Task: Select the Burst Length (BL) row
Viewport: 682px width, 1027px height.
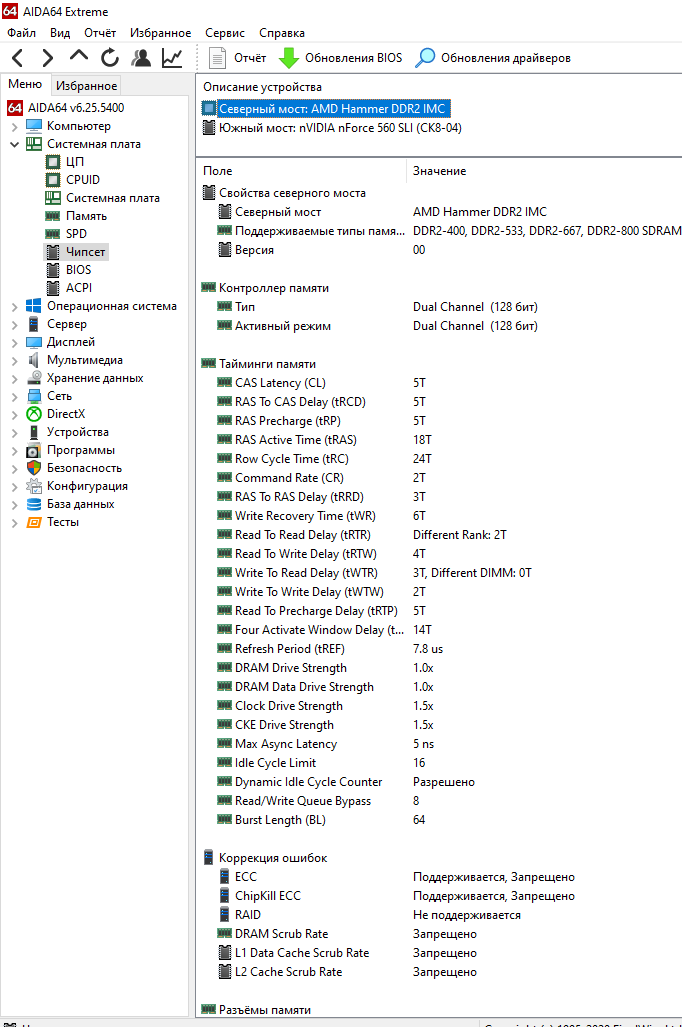Action: pos(439,819)
